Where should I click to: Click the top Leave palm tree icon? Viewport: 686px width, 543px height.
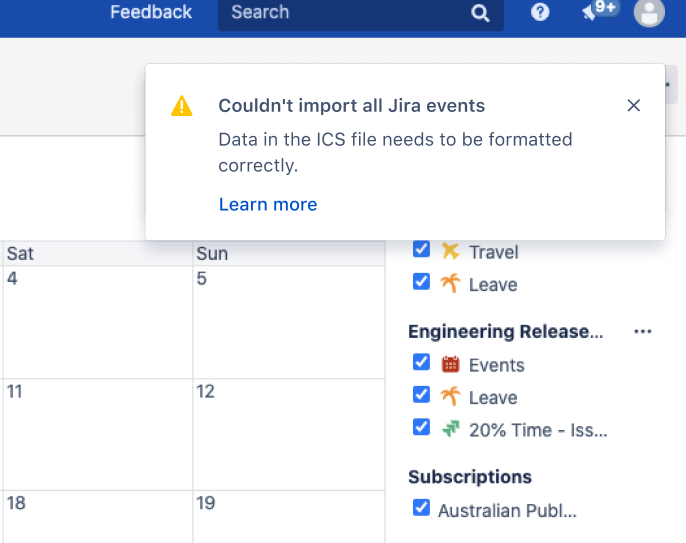pos(450,284)
